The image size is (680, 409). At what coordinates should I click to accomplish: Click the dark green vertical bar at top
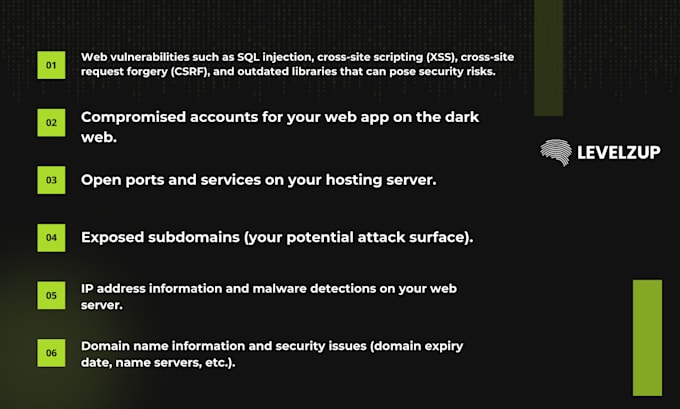tap(549, 58)
